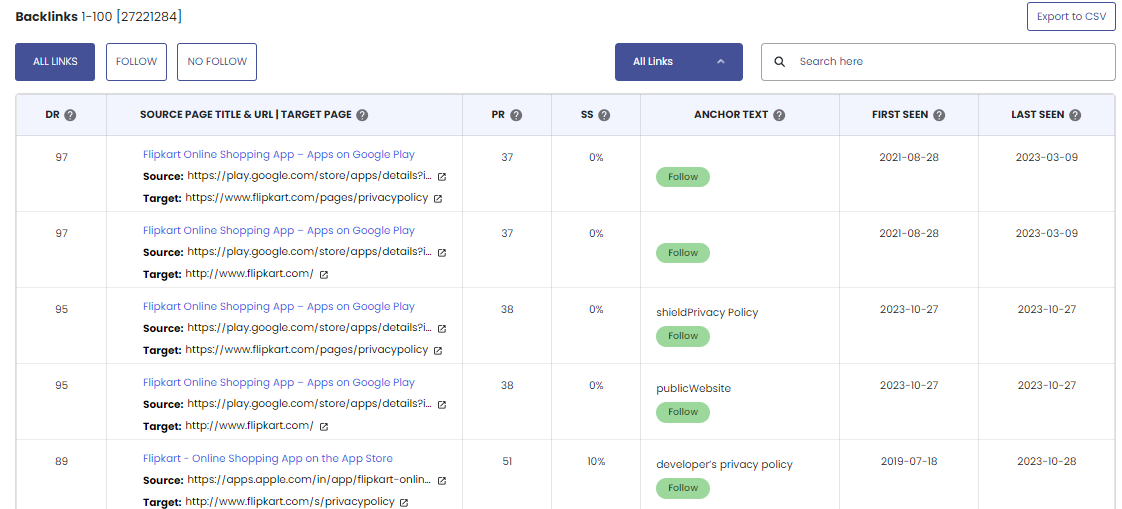Viewport: 1122px width, 509px height.
Task: Click Follow badge under publicWebsite anchor
Action: pyautogui.click(x=683, y=412)
